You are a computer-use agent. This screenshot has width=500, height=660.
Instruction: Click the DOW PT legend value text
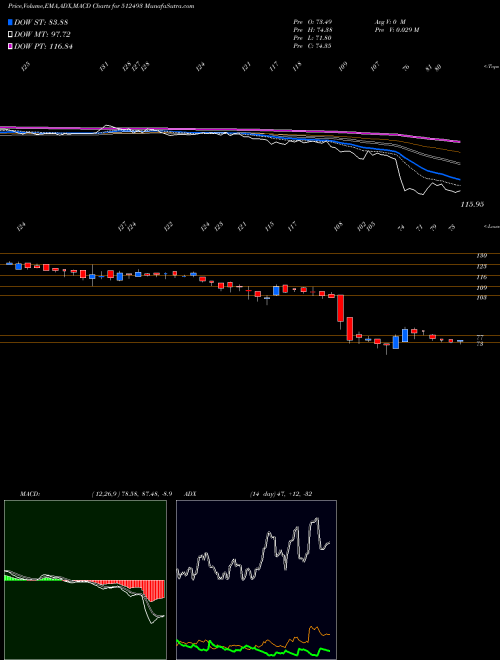click(x=43, y=46)
